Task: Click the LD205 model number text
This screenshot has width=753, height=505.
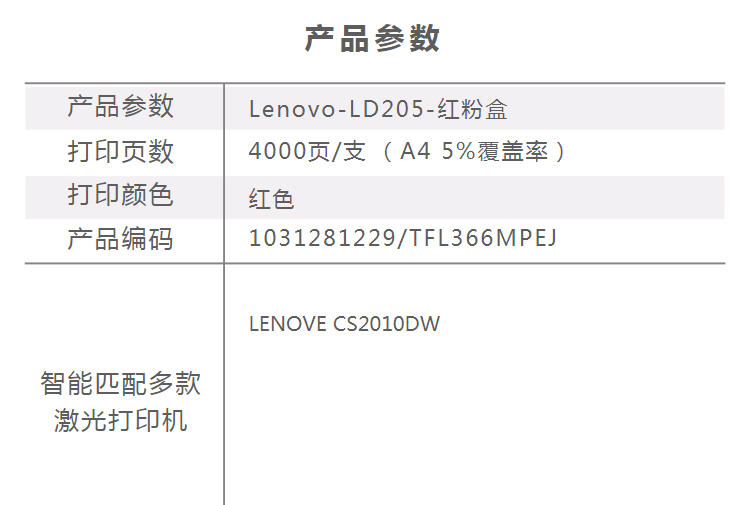Action: pos(387,109)
